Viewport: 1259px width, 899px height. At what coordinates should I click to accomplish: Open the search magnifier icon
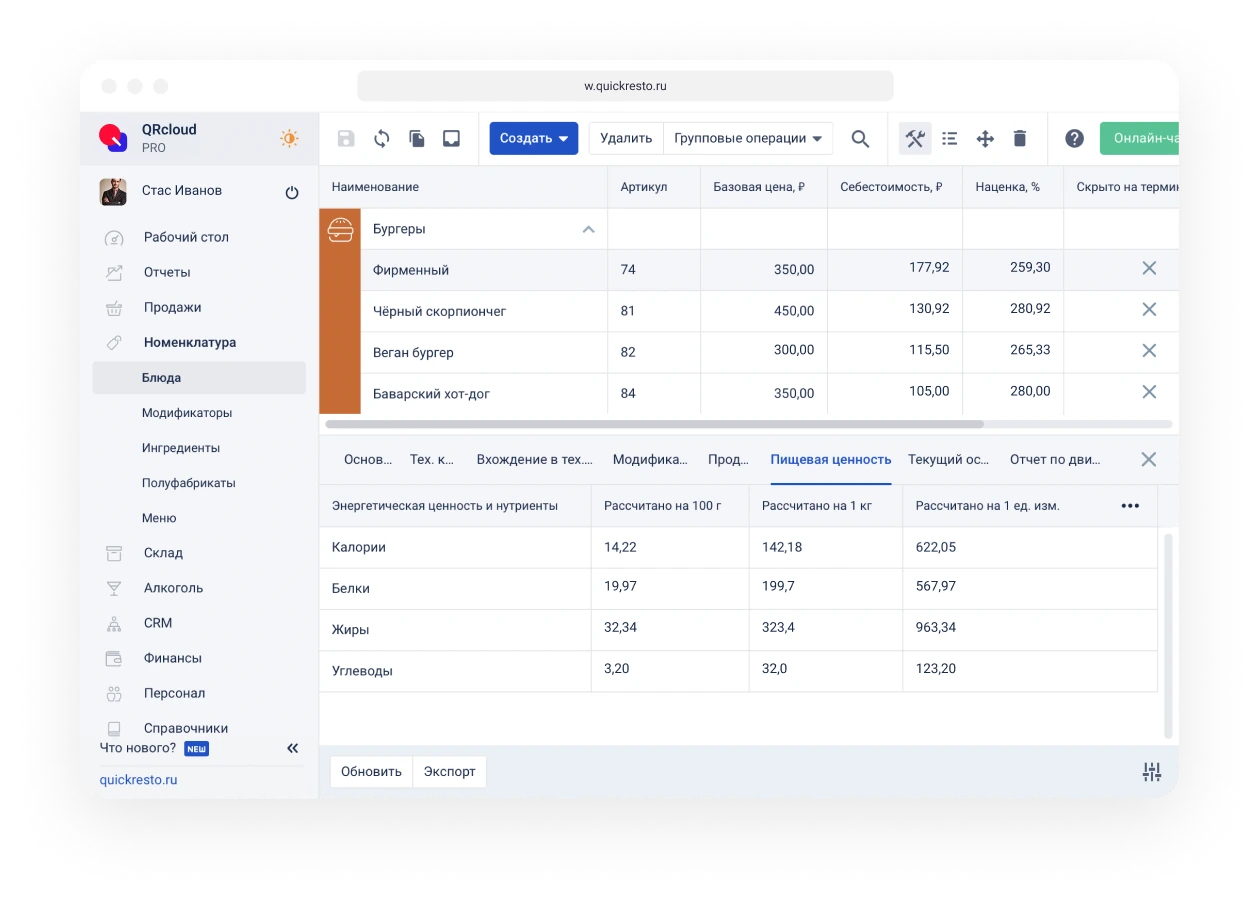(x=860, y=139)
